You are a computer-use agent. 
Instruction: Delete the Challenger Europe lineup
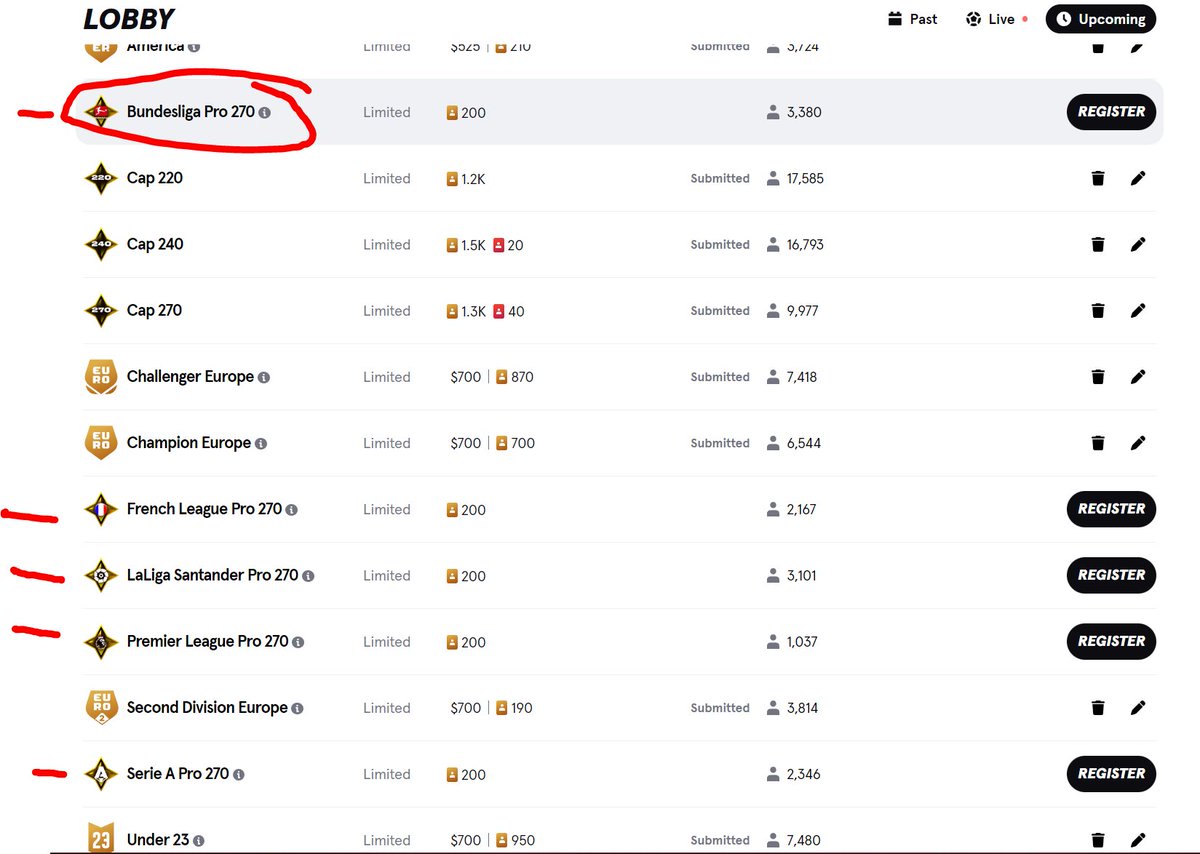(x=1098, y=376)
